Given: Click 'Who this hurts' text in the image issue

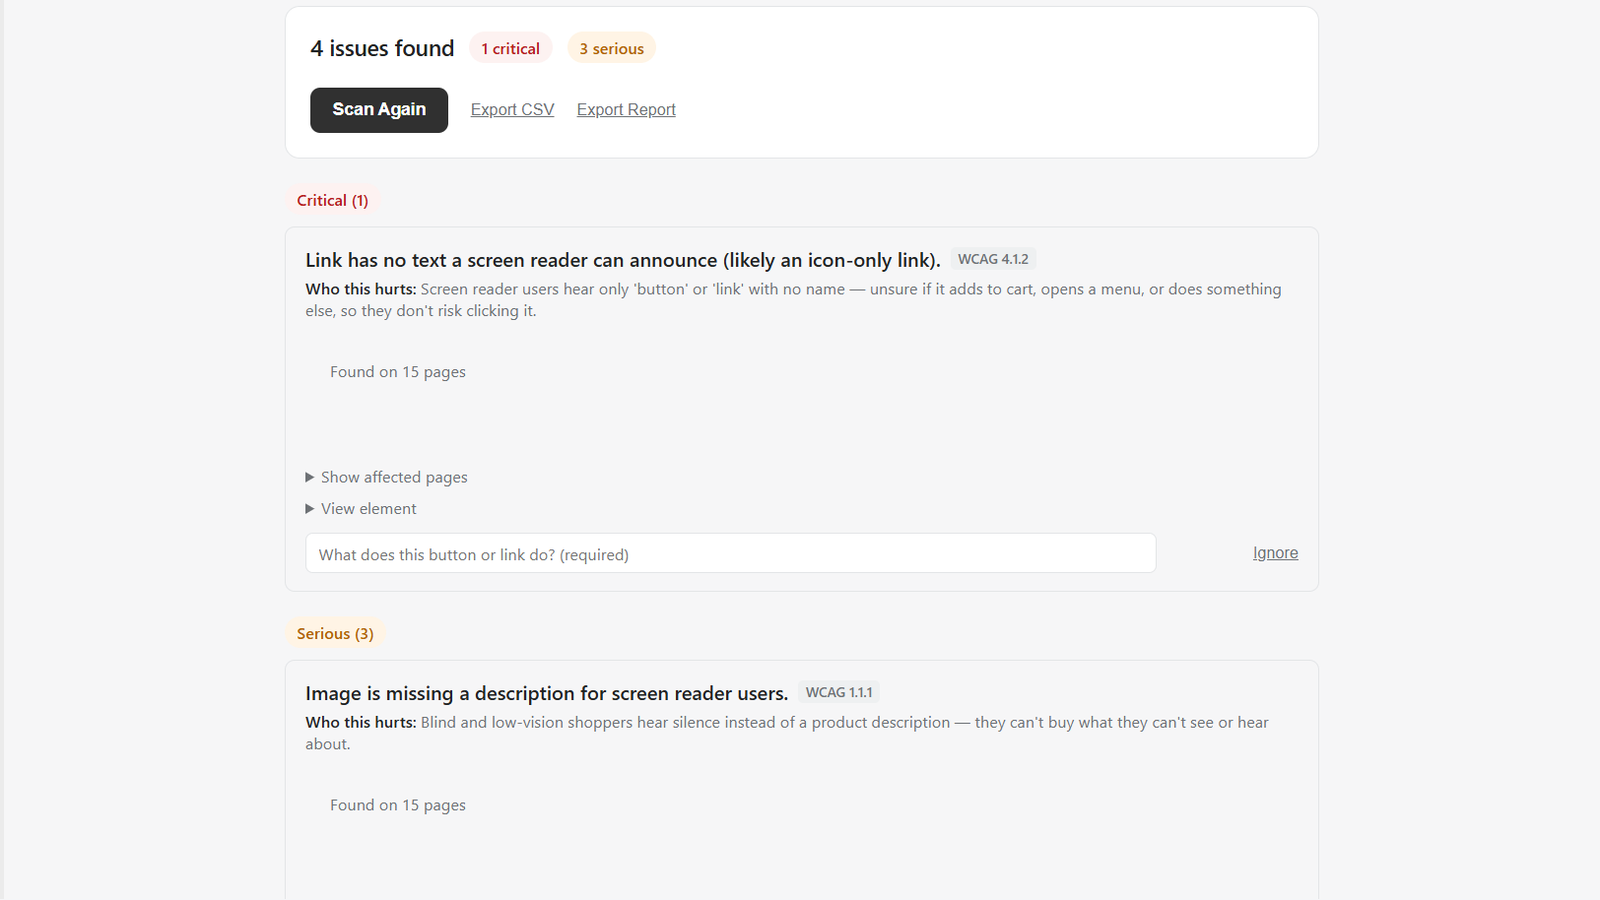Looking at the screenshot, I should click(360, 722).
